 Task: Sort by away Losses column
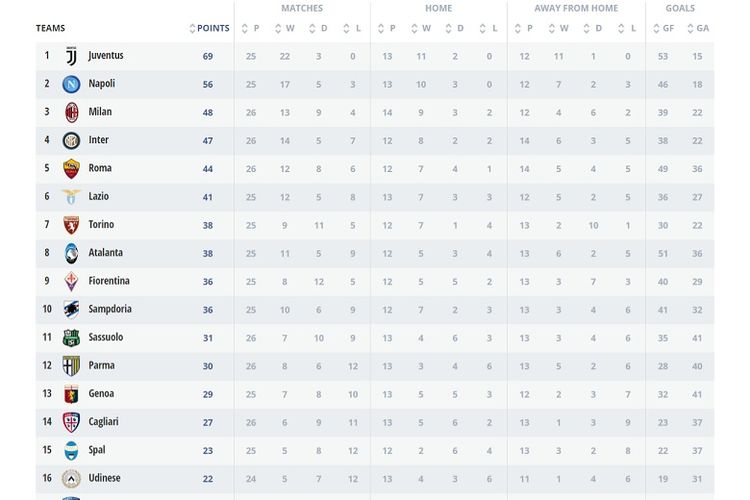(627, 28)
